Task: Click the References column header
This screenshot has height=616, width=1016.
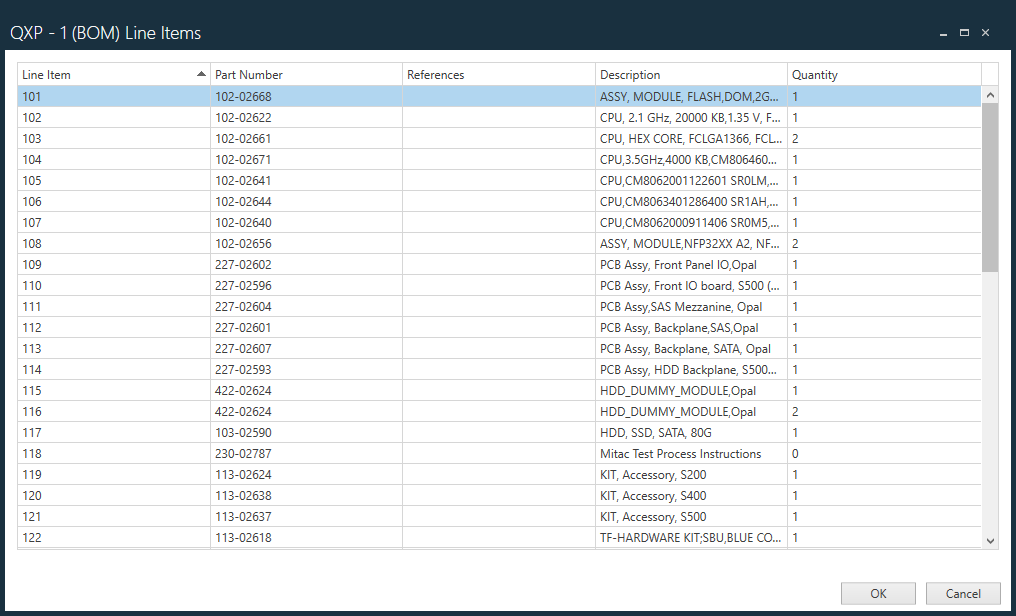Action: coord(498,75)
